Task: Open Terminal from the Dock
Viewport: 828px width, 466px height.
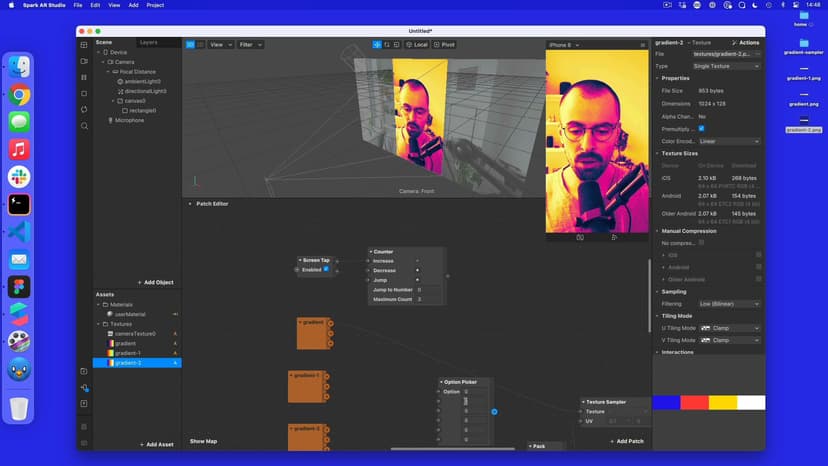Action: (x=19, y=204)
